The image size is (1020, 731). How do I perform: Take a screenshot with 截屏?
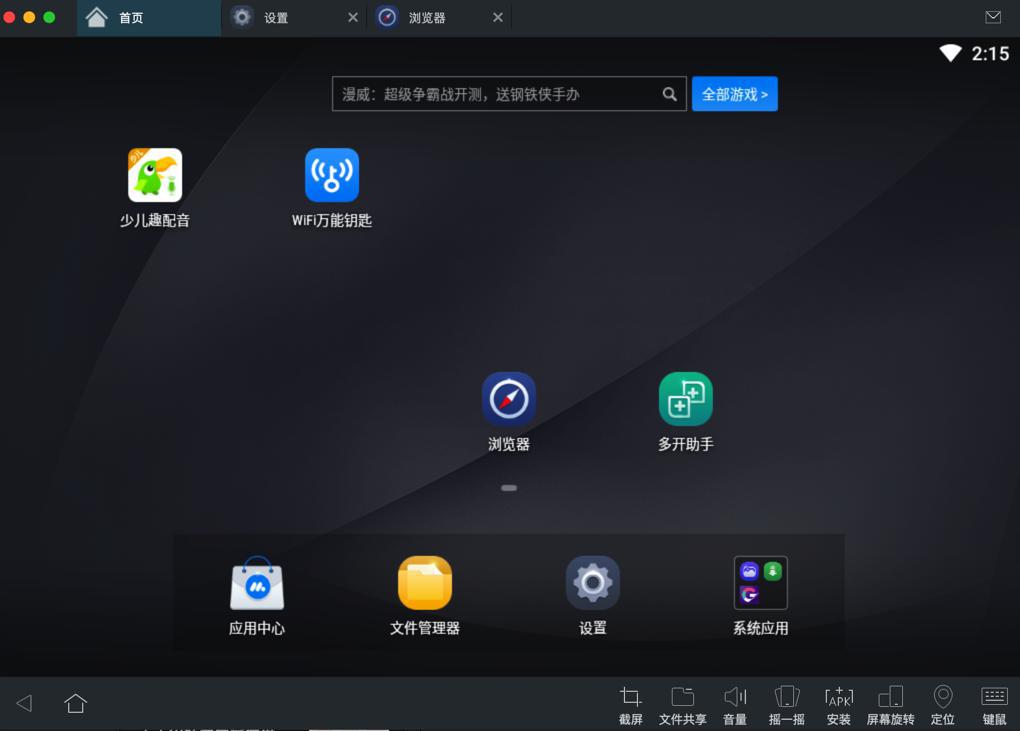coord(630,705)
